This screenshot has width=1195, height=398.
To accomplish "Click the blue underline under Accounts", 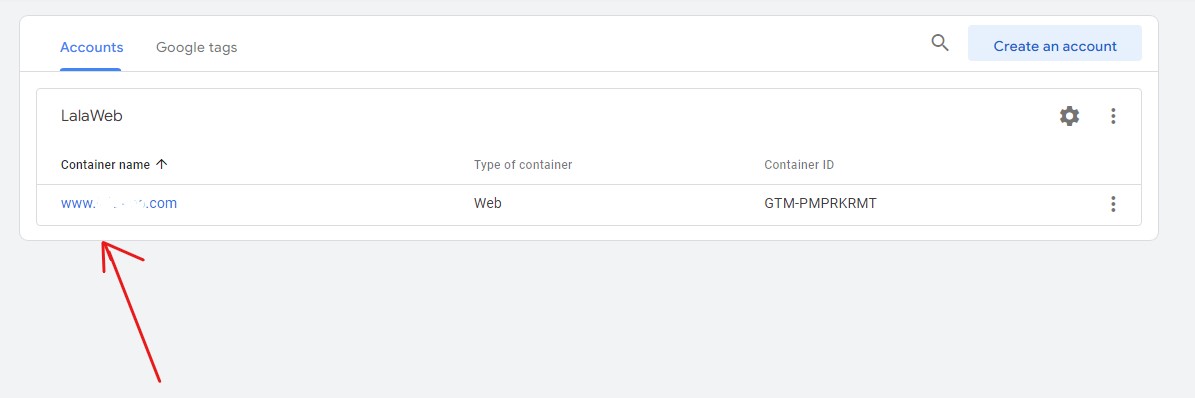I will coord(91,69).
